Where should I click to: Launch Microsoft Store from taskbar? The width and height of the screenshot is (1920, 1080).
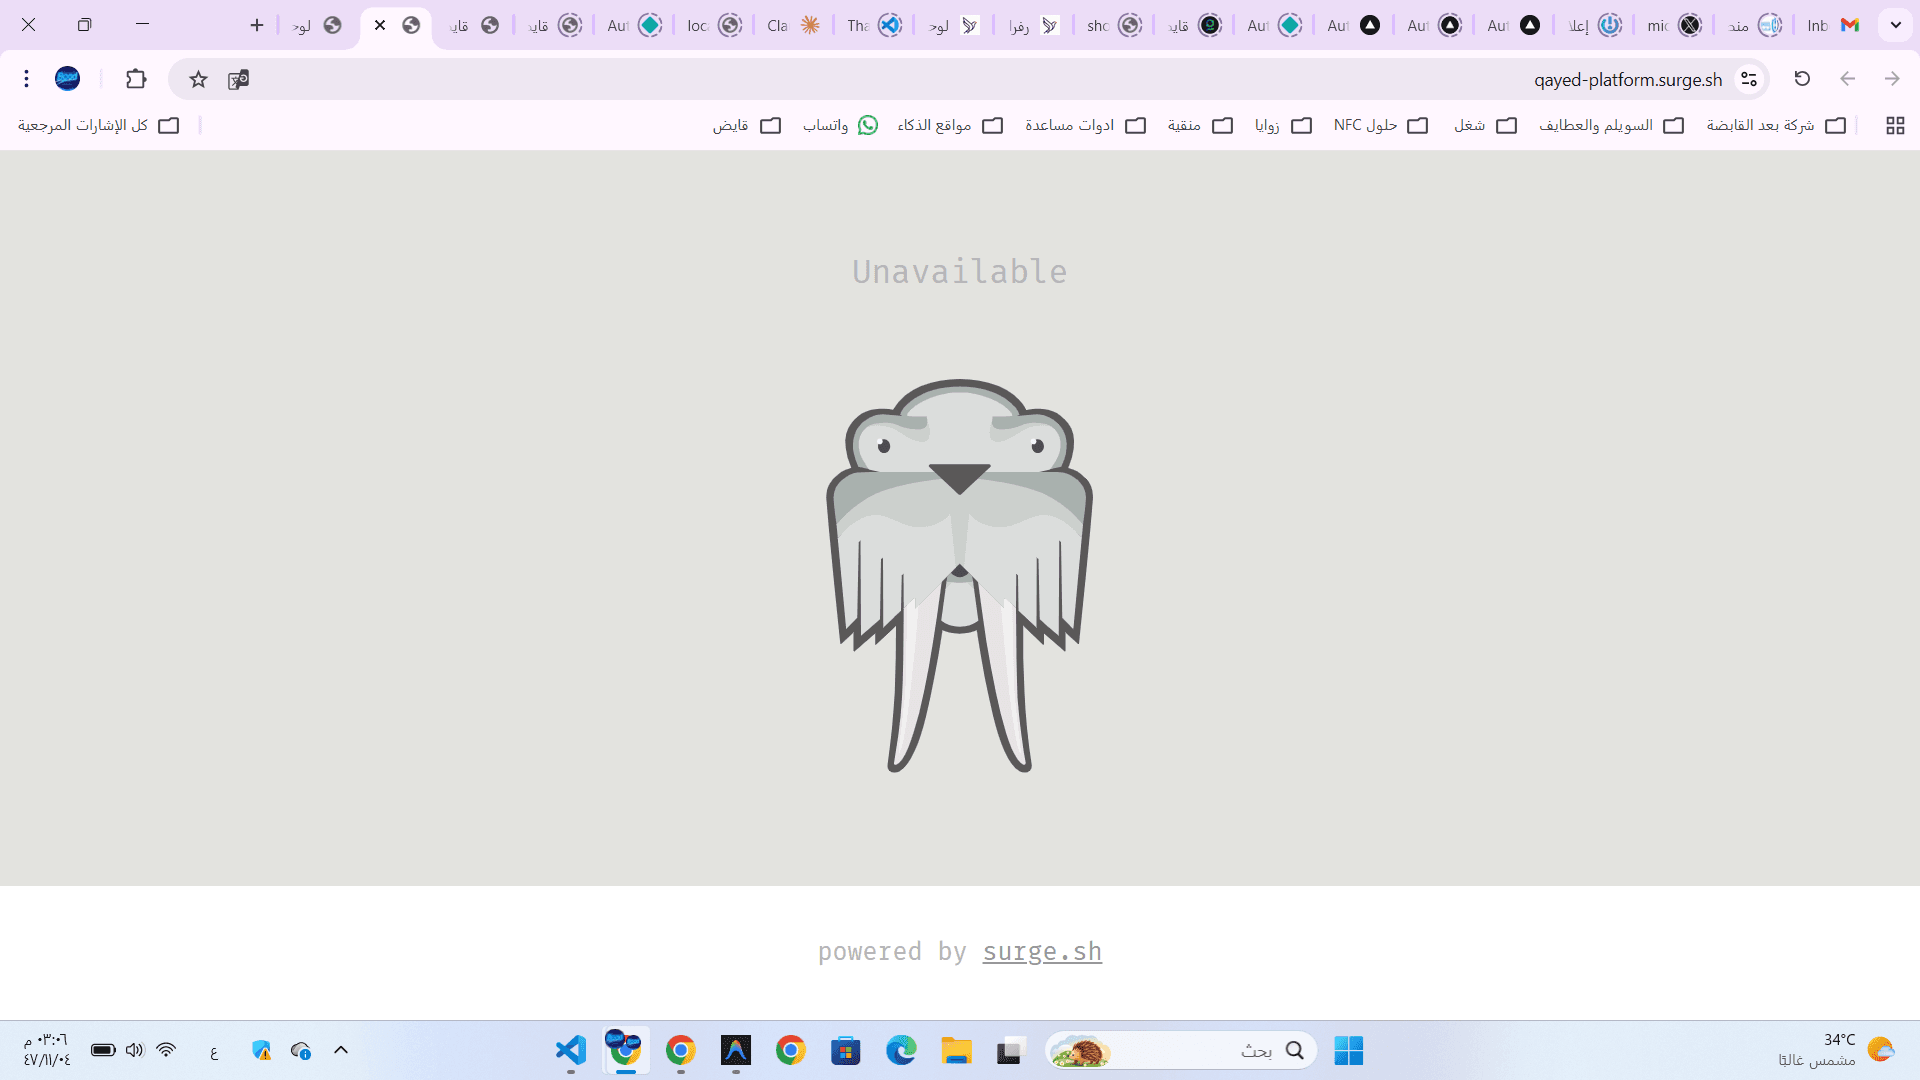pos(846,1050)
